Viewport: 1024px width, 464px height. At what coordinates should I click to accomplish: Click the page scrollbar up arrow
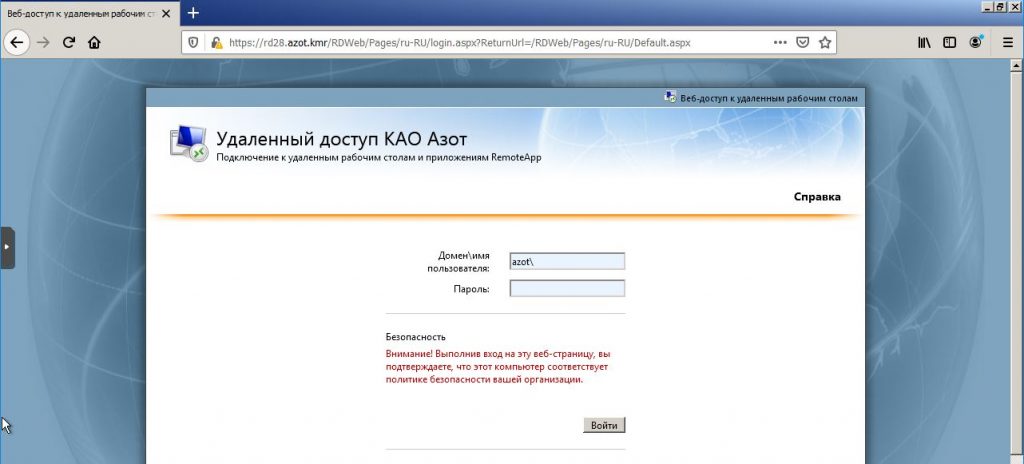[1016, 65]
